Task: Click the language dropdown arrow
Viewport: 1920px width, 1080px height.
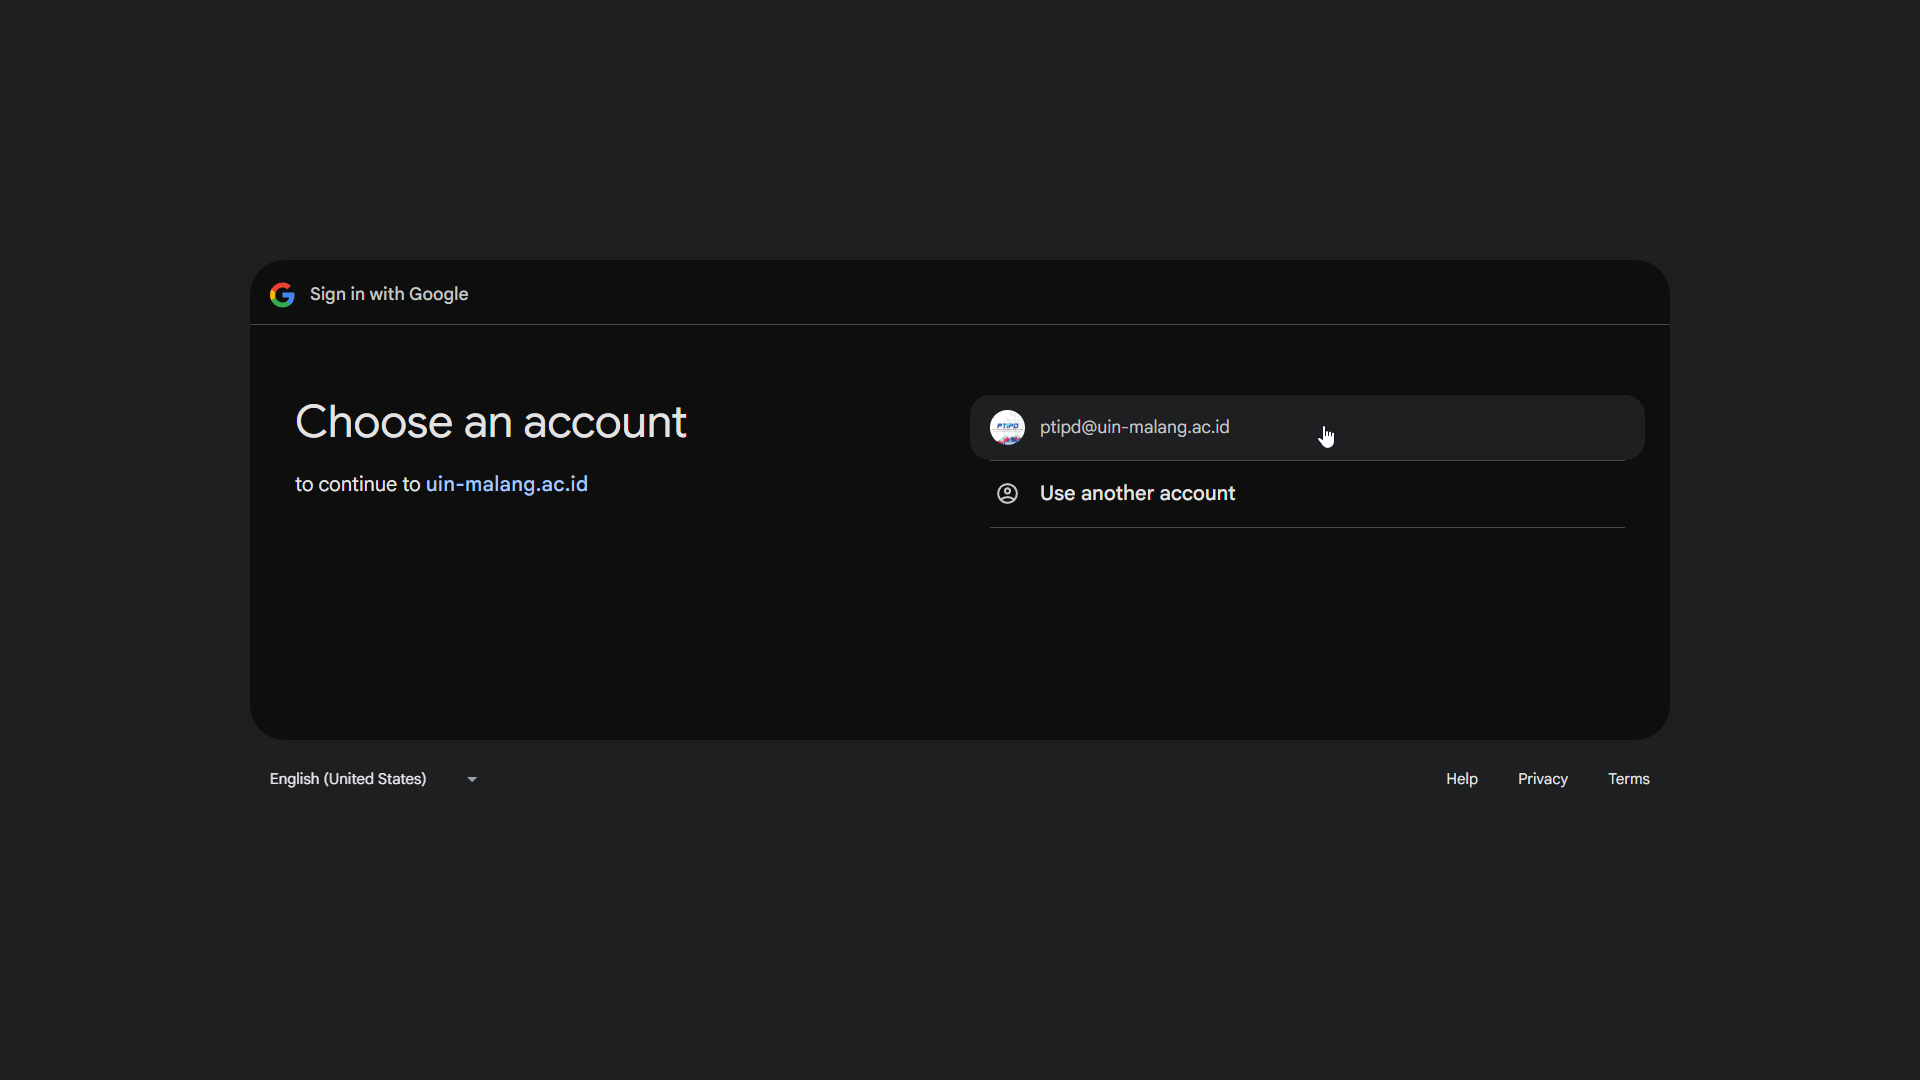Action: pyautogui.click(x=472, y=779)
